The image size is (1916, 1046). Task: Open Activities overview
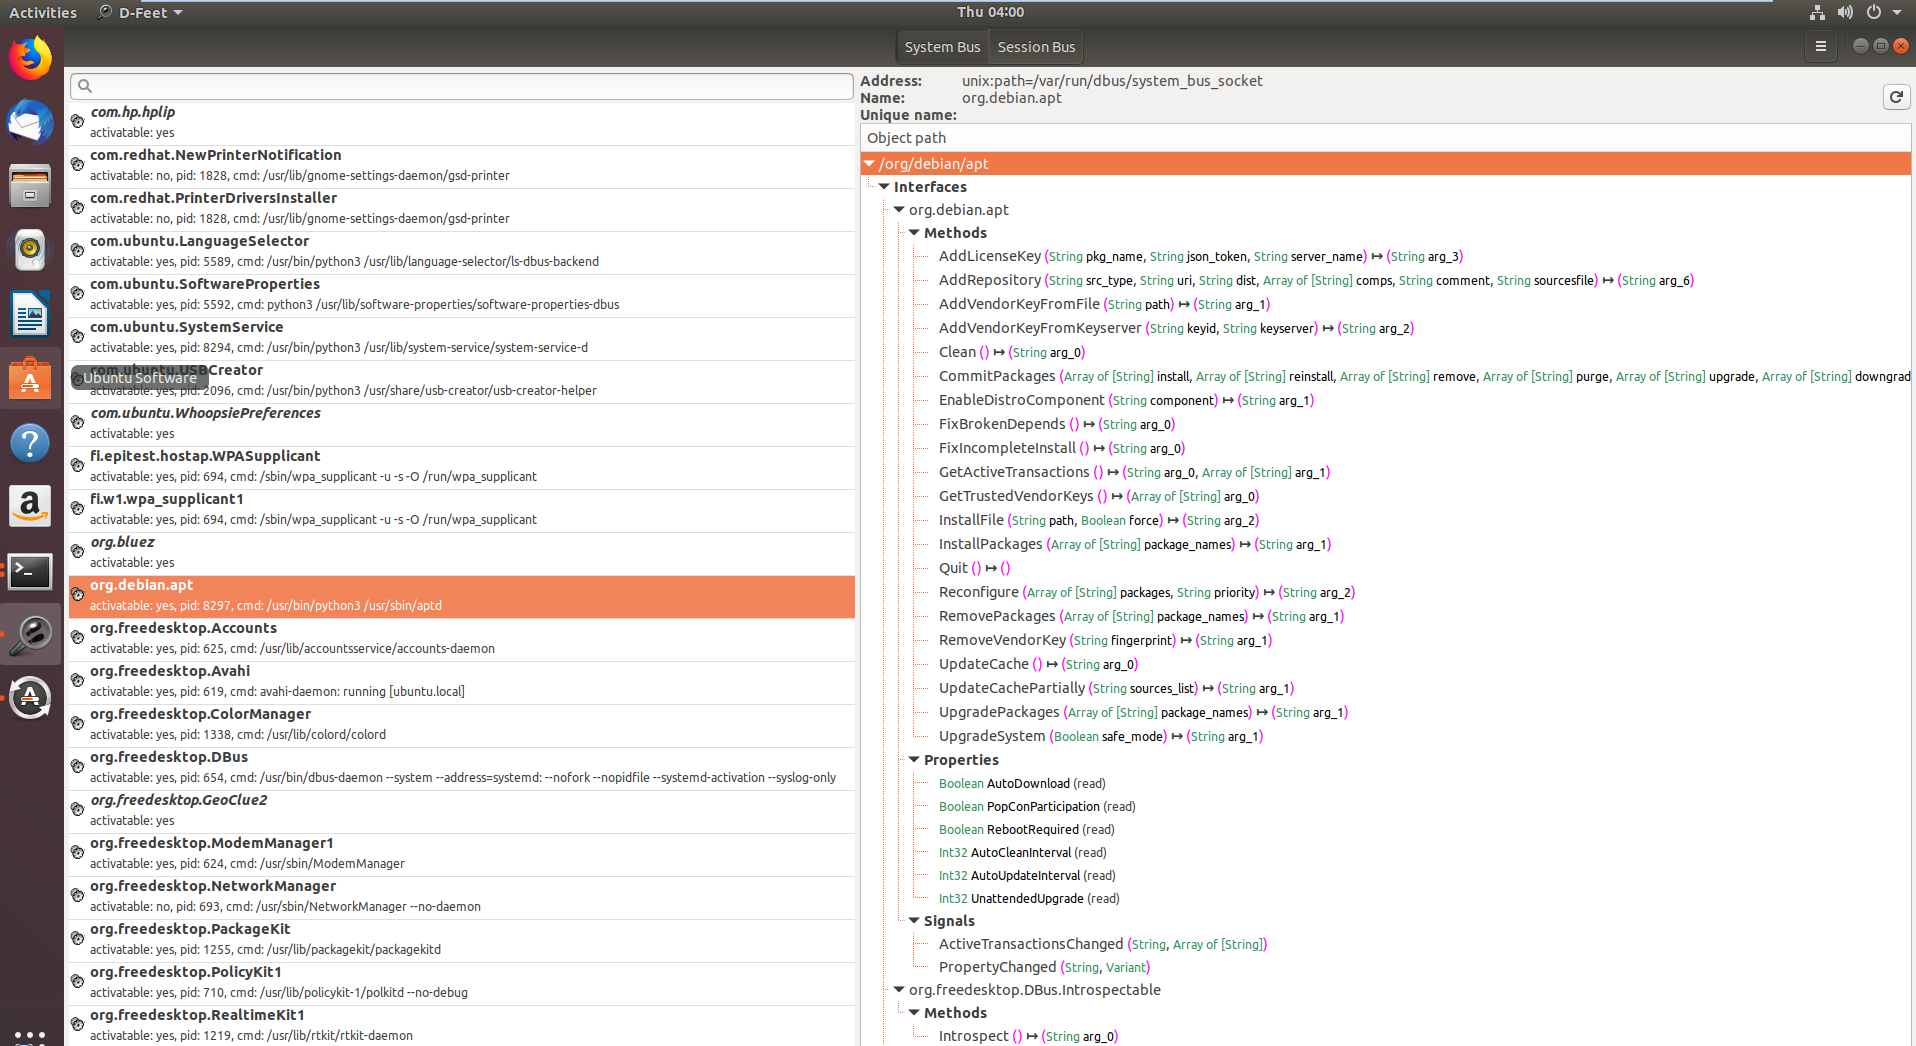(43, 13)
